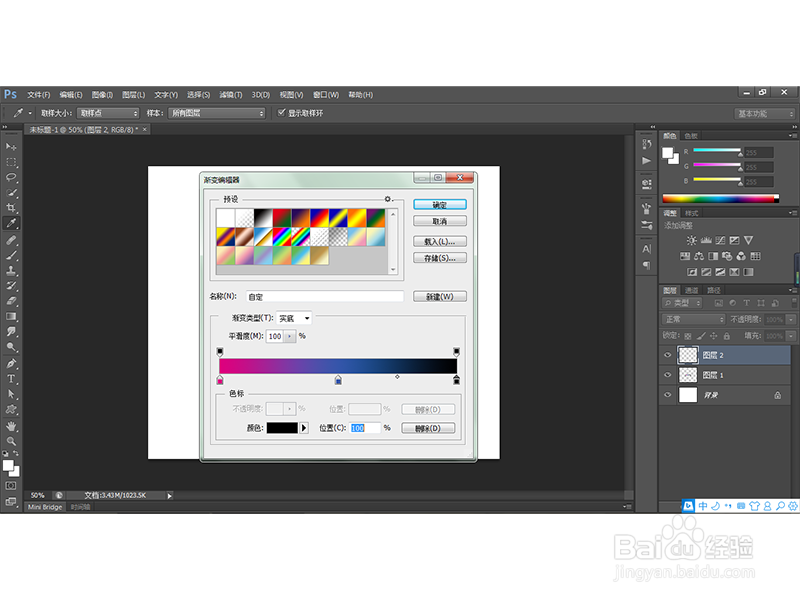This screenshot has height=600, width=800.
Task: Select the Path Selection tool
Action: coord(11,394)
